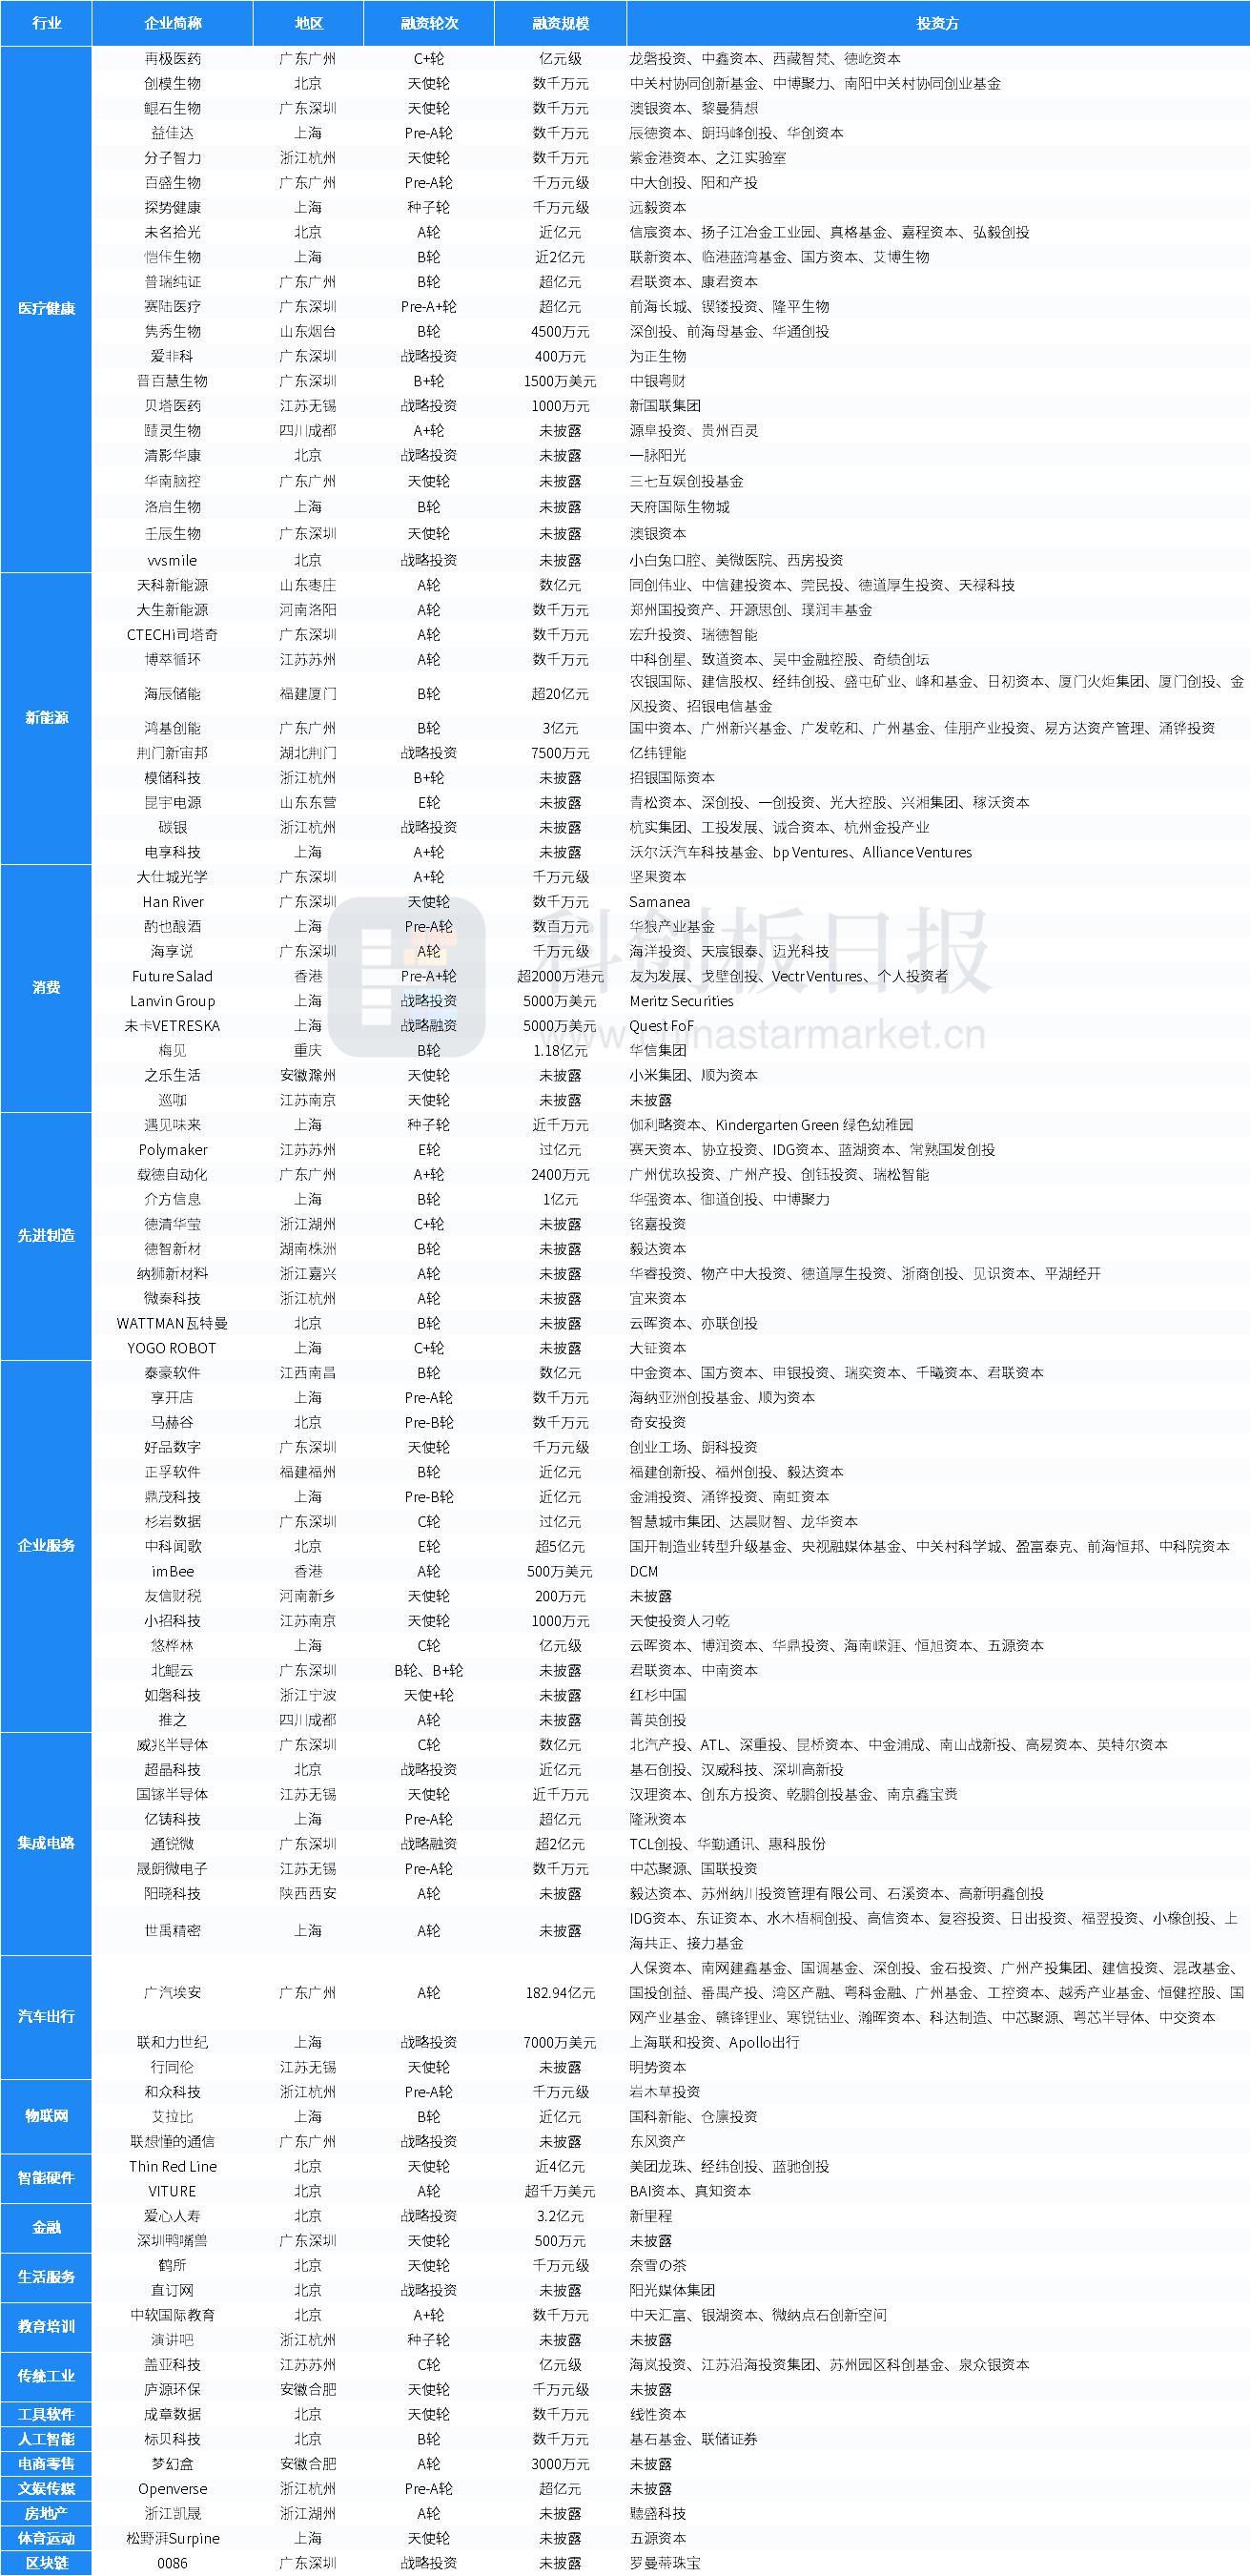Click the 企业简称 column header
The width and height of the screenshot is (1250, 2576).
coord(172,23)
